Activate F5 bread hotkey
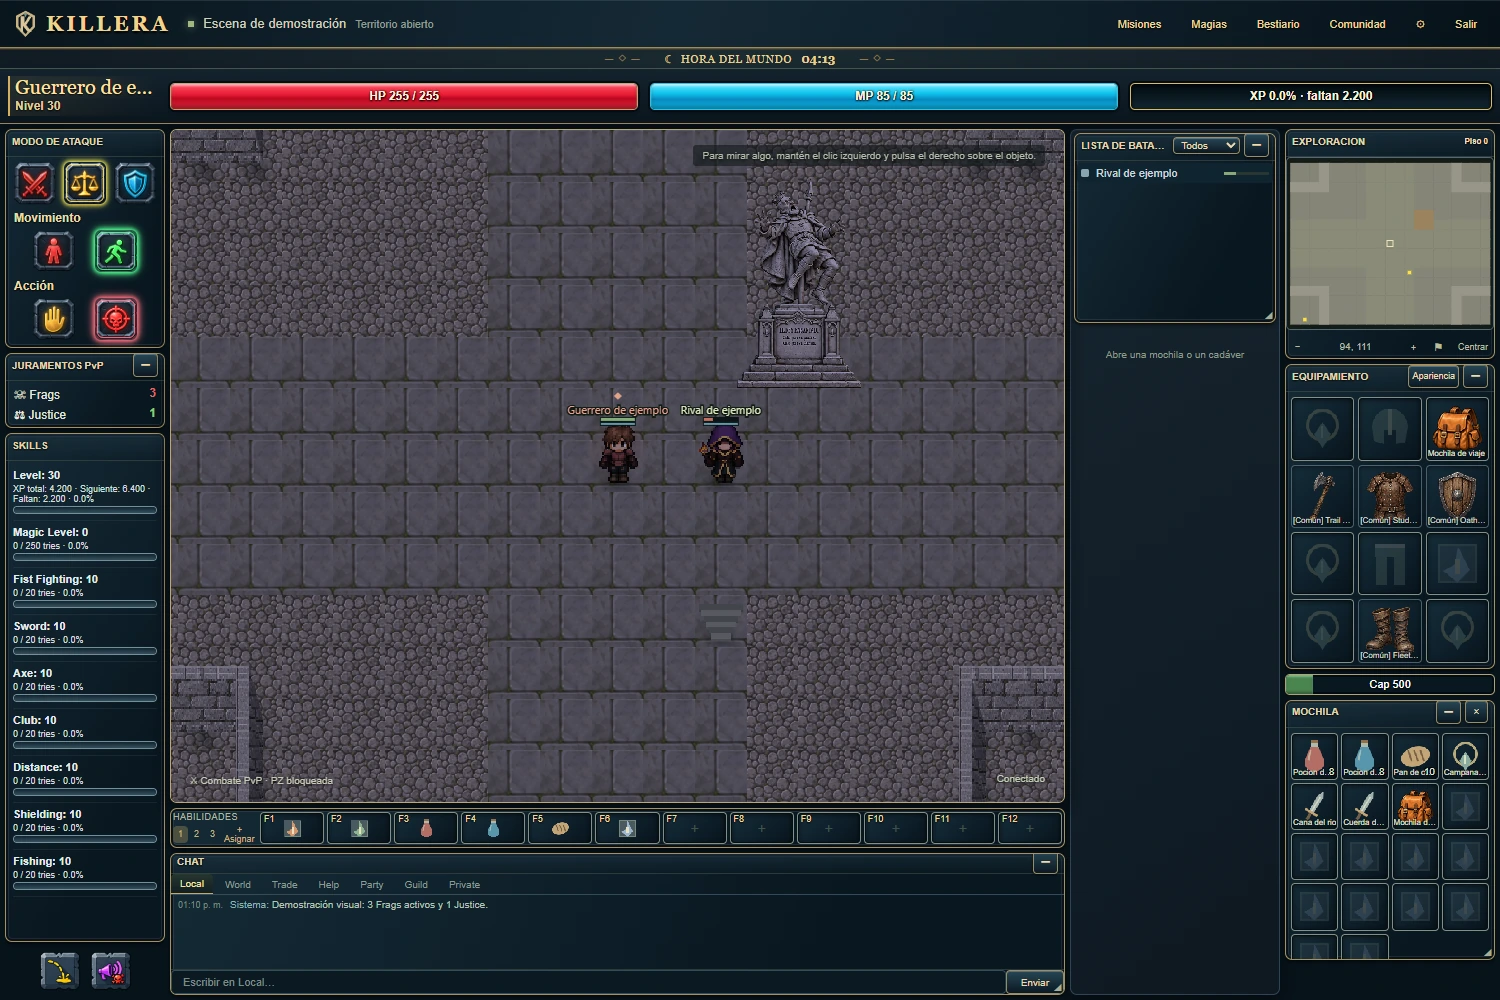The width and height of the screenshot is (1500, 1000). [x=560, y=828]
